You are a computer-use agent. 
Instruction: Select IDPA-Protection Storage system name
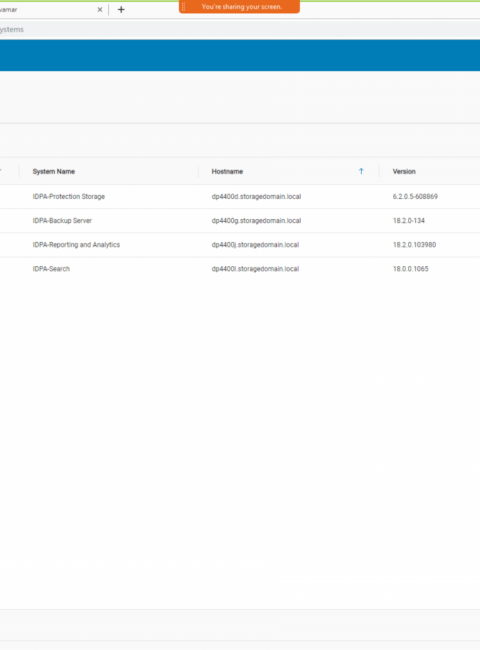pyautogui.click(x=69, y=196)
